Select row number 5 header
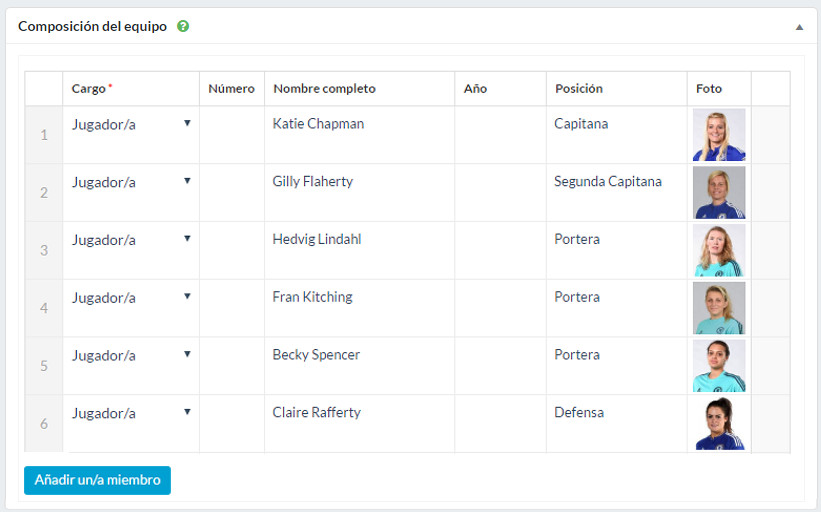The image size is (821, 512). pos(44,366)
